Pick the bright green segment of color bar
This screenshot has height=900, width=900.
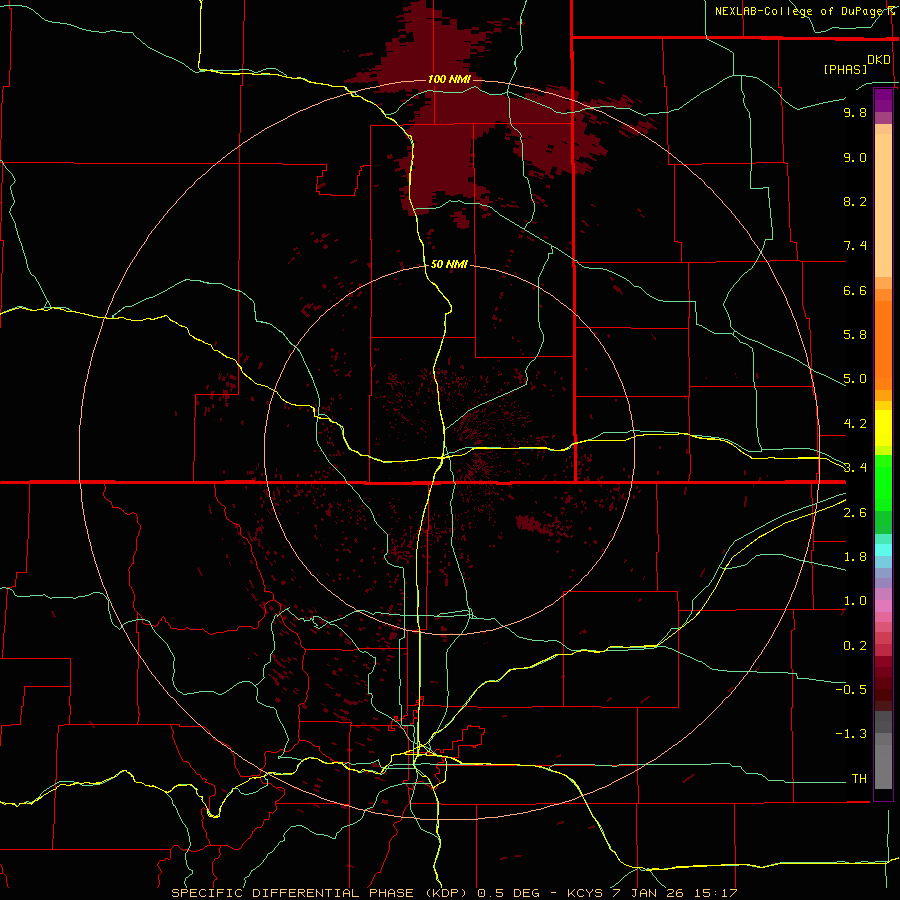point(883,482)
